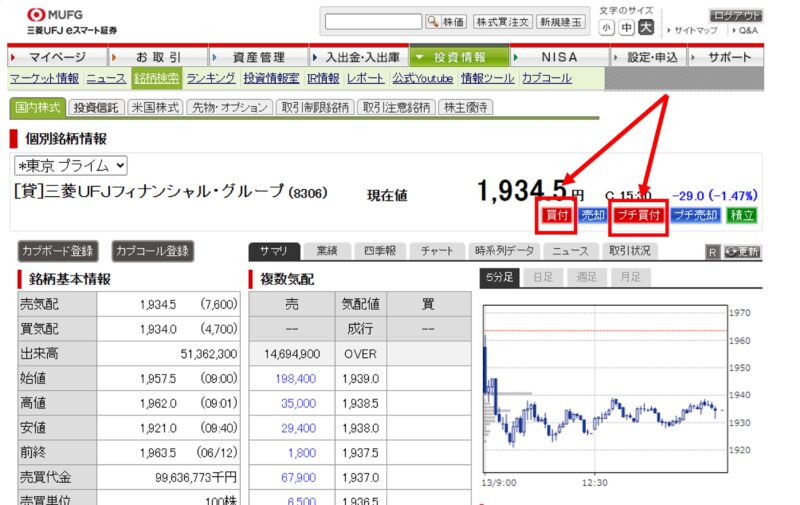Image resolution: width=800 pixels, height=505 pixels.
Task: Select the 株主優待 tab
Action: coord(465,108)
